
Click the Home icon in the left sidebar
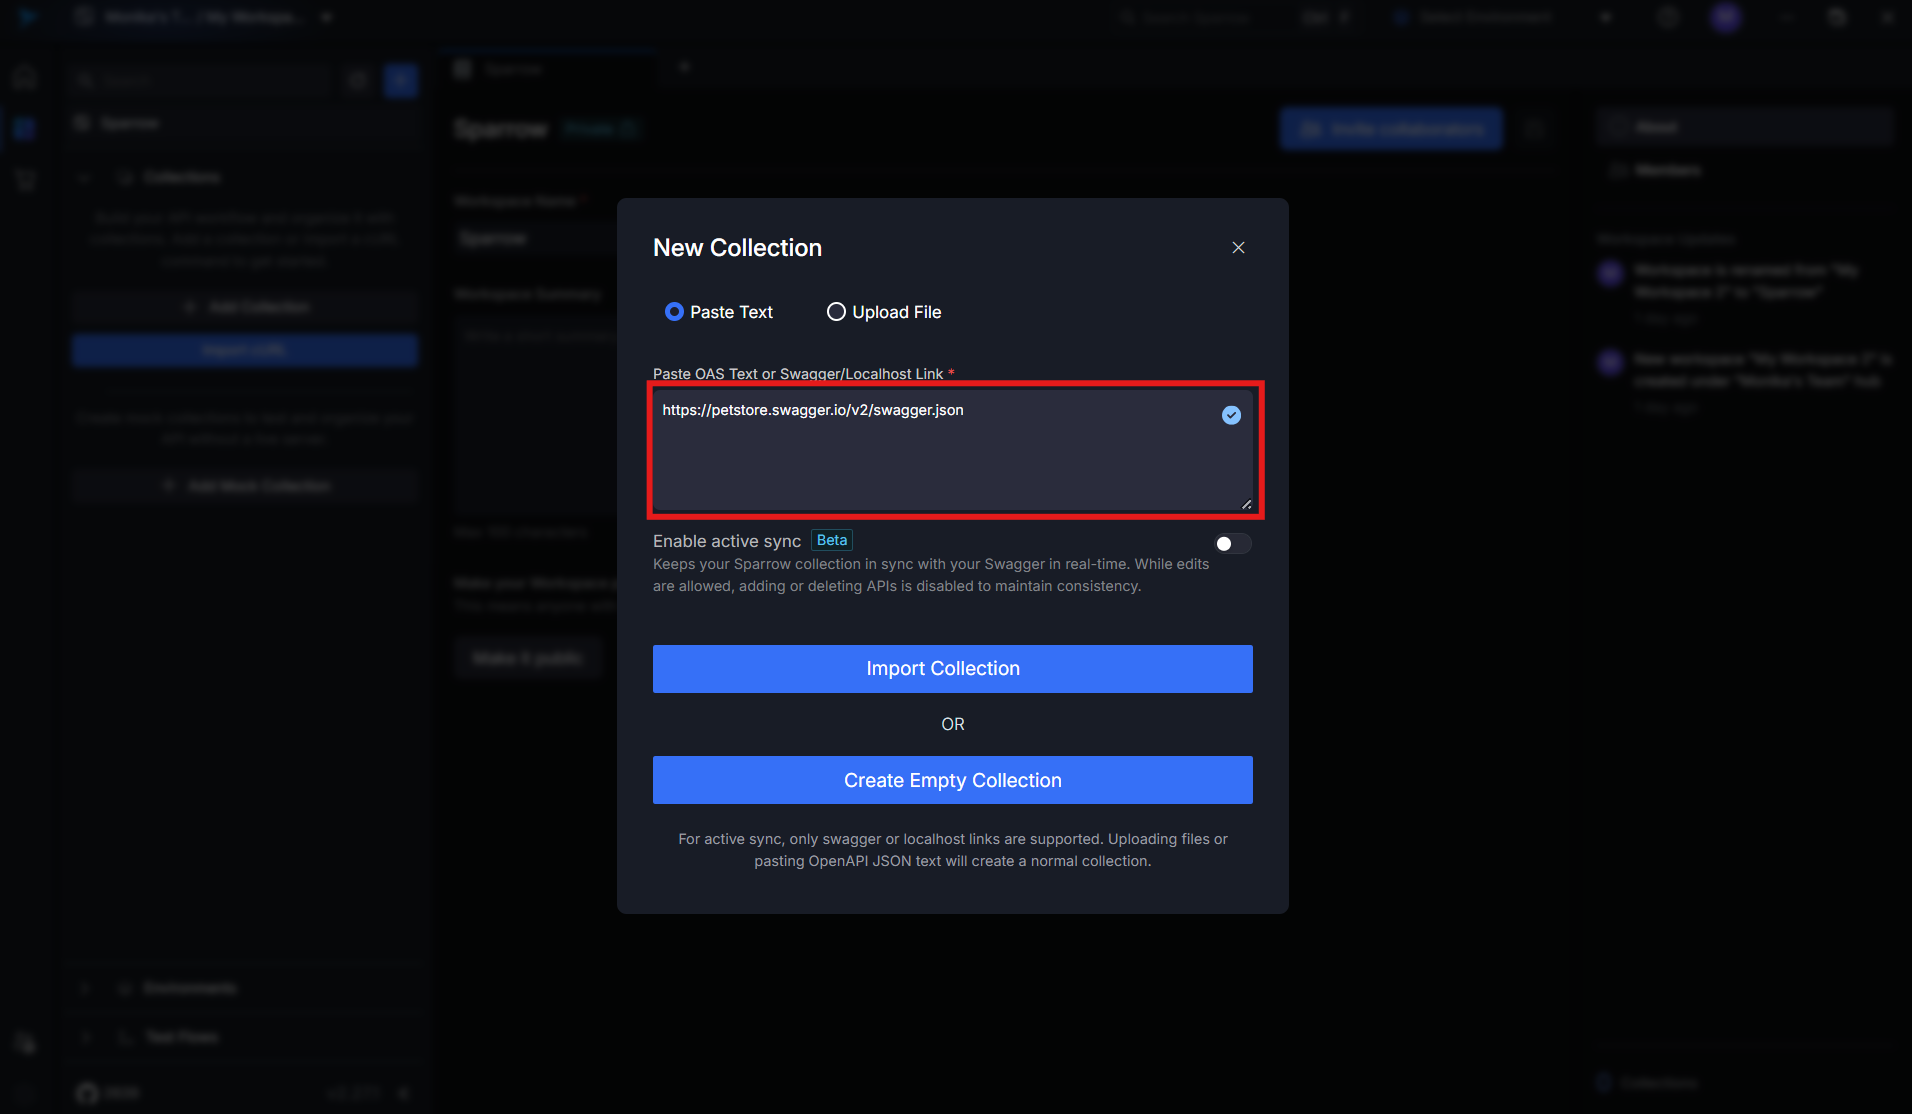[25, 77]
